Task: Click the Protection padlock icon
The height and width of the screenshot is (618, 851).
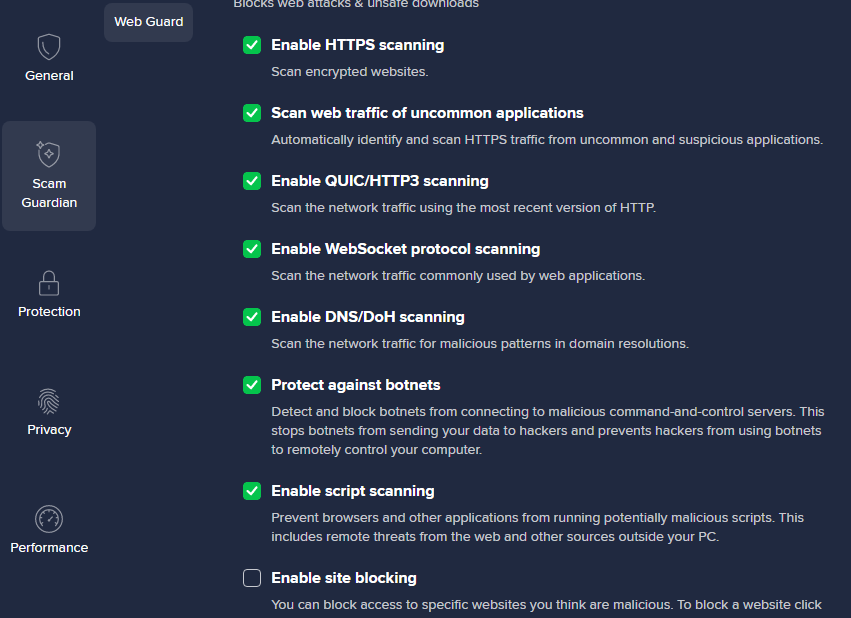Action: (49, 282)
